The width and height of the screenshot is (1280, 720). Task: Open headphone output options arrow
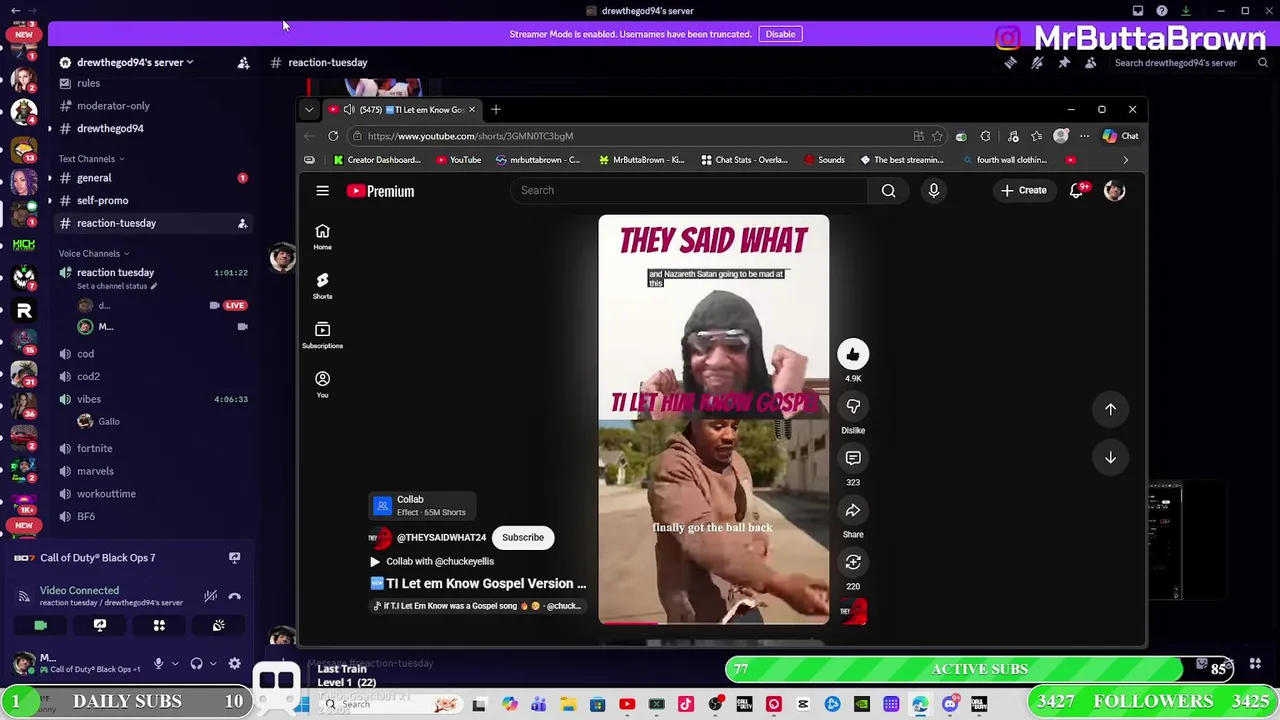pyautogui.click(x=213, y=663)
